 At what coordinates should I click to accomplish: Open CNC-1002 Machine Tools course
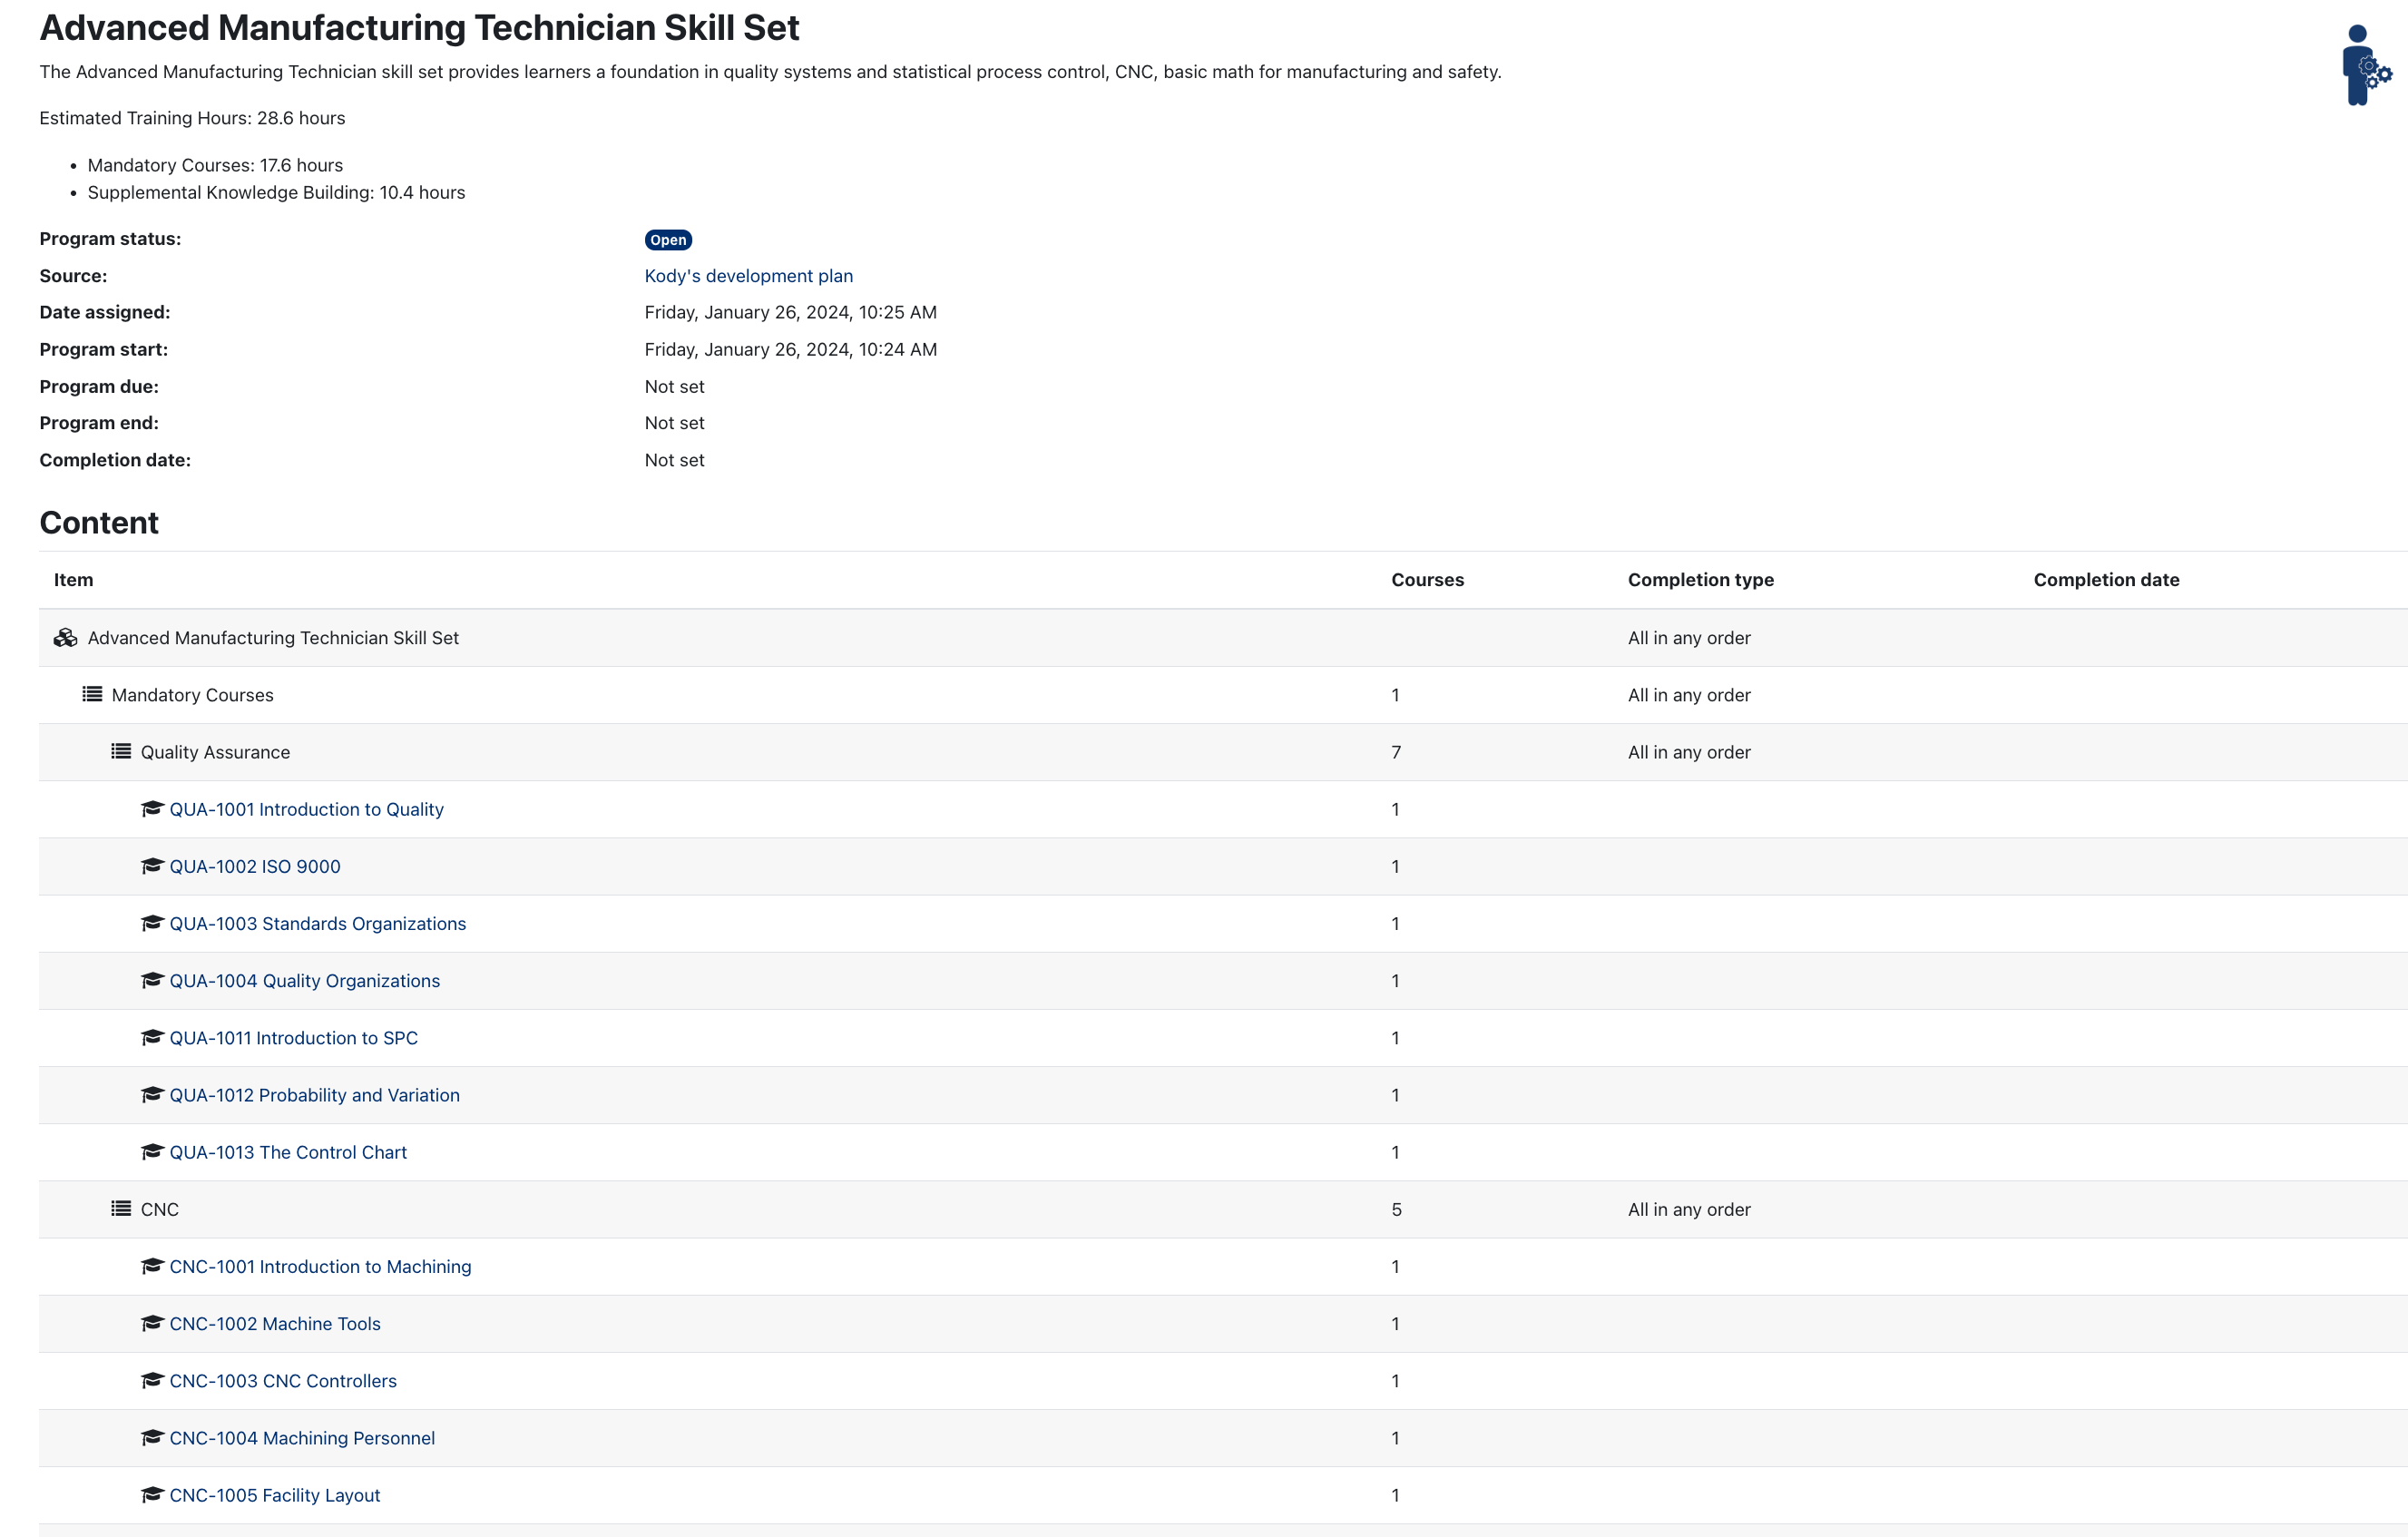(x=275, y=1323)
